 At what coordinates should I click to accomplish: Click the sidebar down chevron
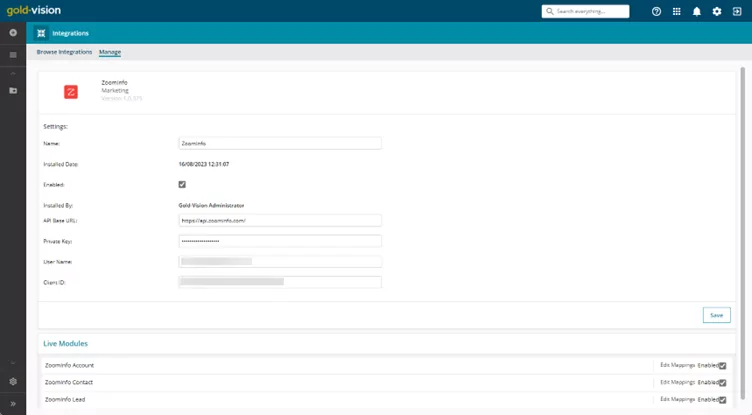point(13,363)
